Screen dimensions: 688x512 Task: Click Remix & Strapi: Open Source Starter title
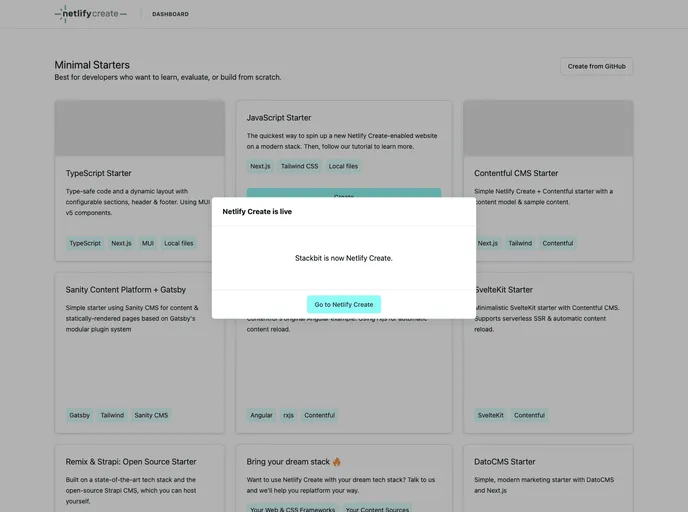[131, 462]
